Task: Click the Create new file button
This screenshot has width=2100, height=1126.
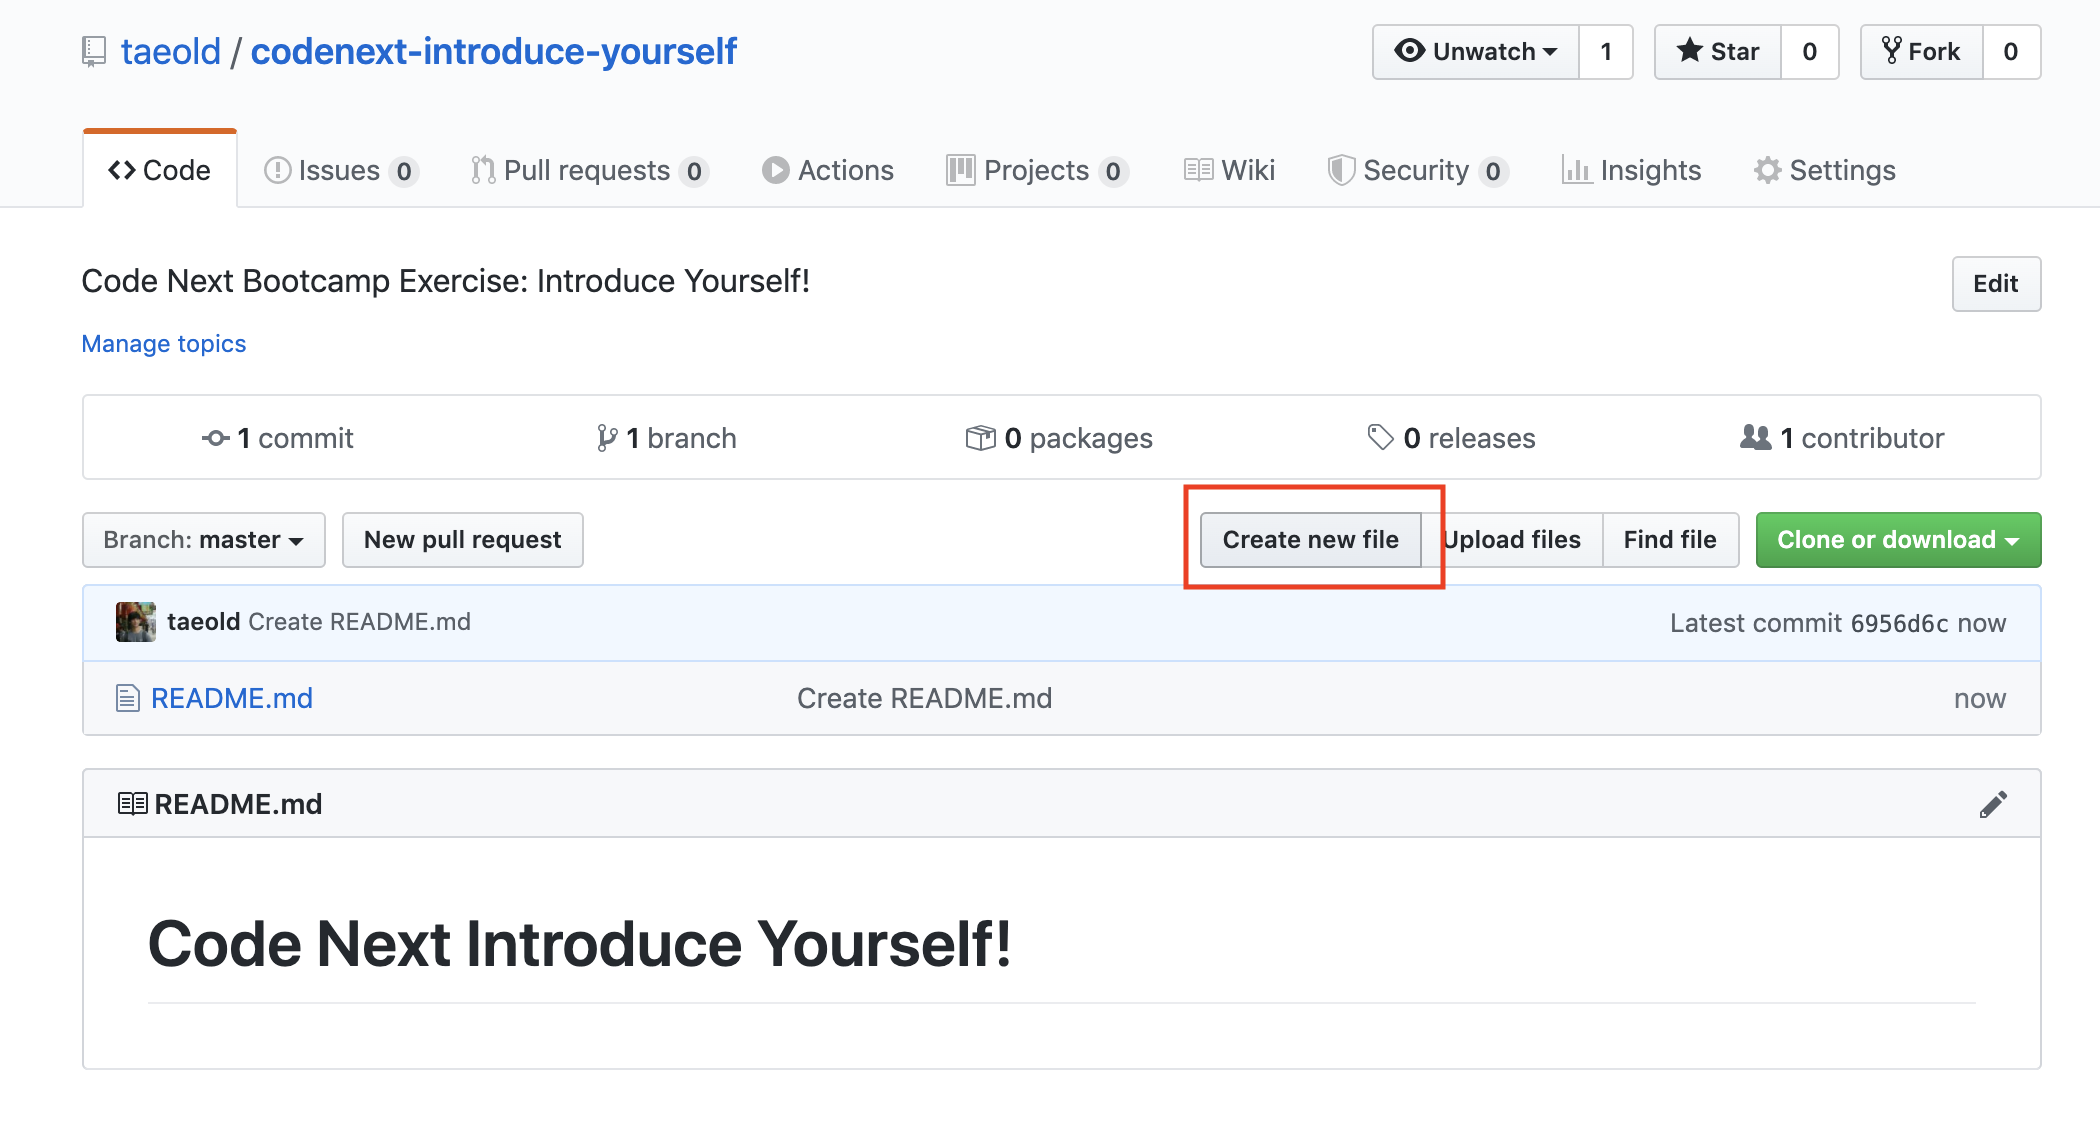Action: pyautogui.click(x=1311, y=539)
